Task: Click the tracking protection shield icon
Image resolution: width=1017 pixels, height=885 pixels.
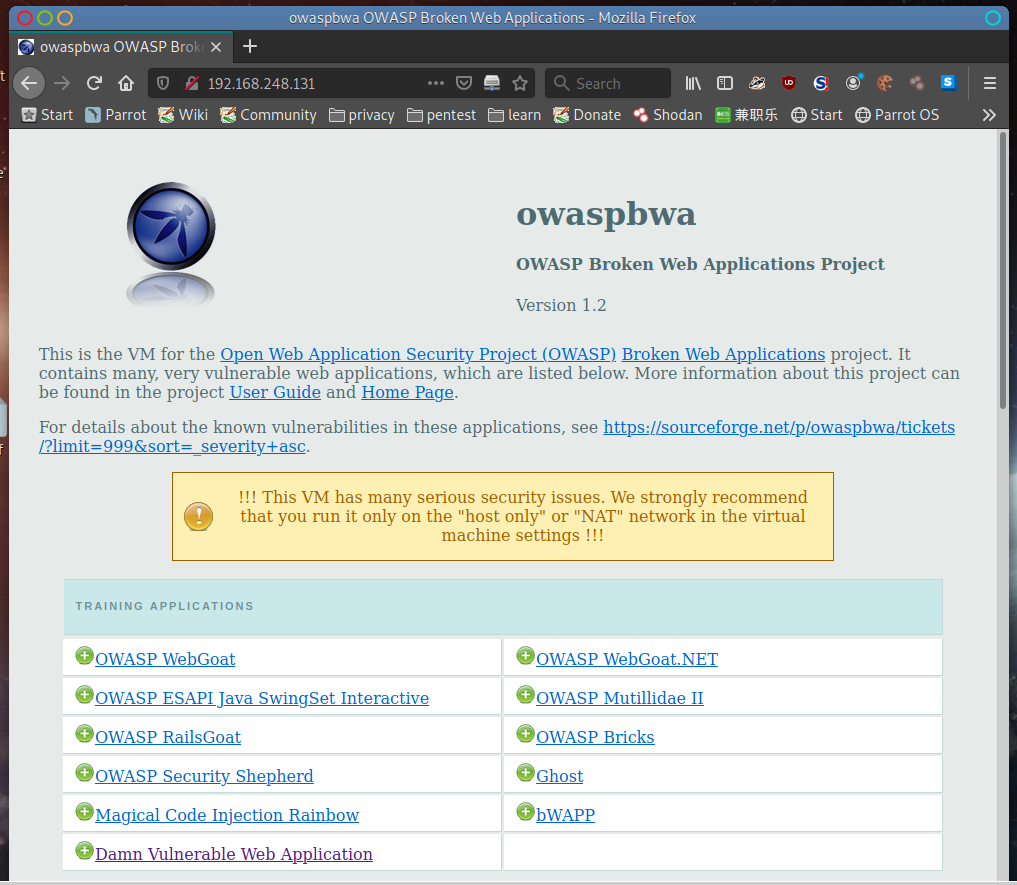Action: point(163,83)
